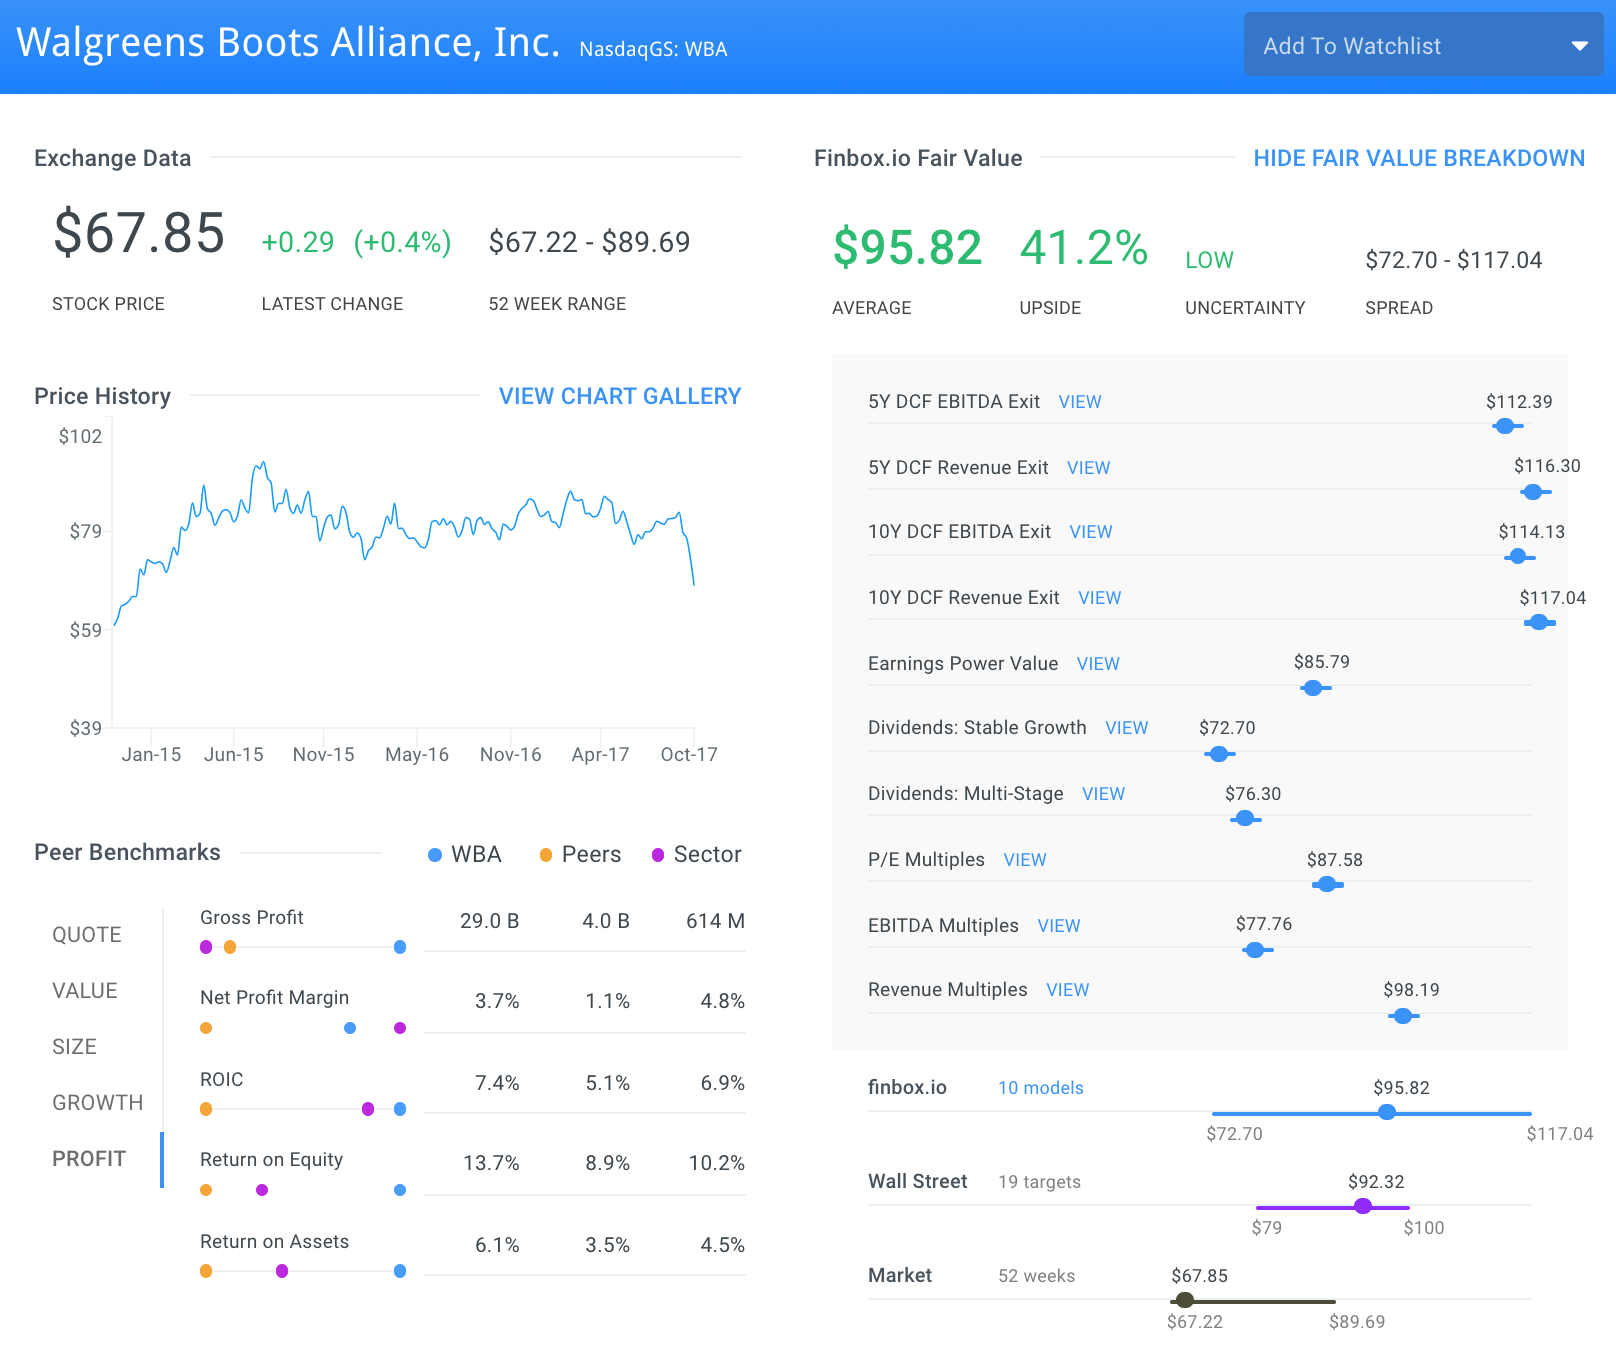The height and width of the screenshot is (1354, 1616).
Task: Click the $76.30 Multi-Stage marker
Action: coord(1245,818)
